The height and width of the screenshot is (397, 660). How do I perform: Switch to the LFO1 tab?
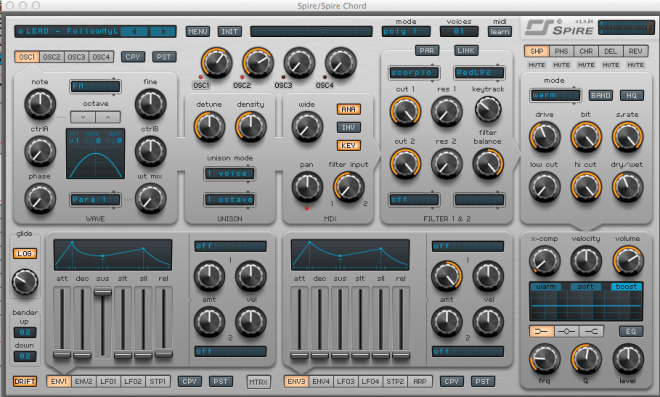click(x=108, y=381)
